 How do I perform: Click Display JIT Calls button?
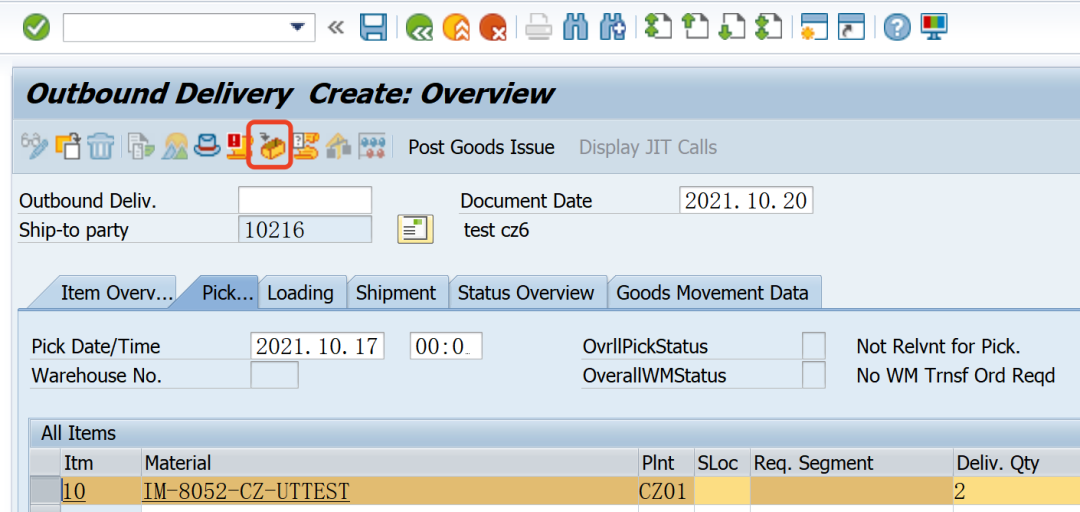tap(648, 147)
